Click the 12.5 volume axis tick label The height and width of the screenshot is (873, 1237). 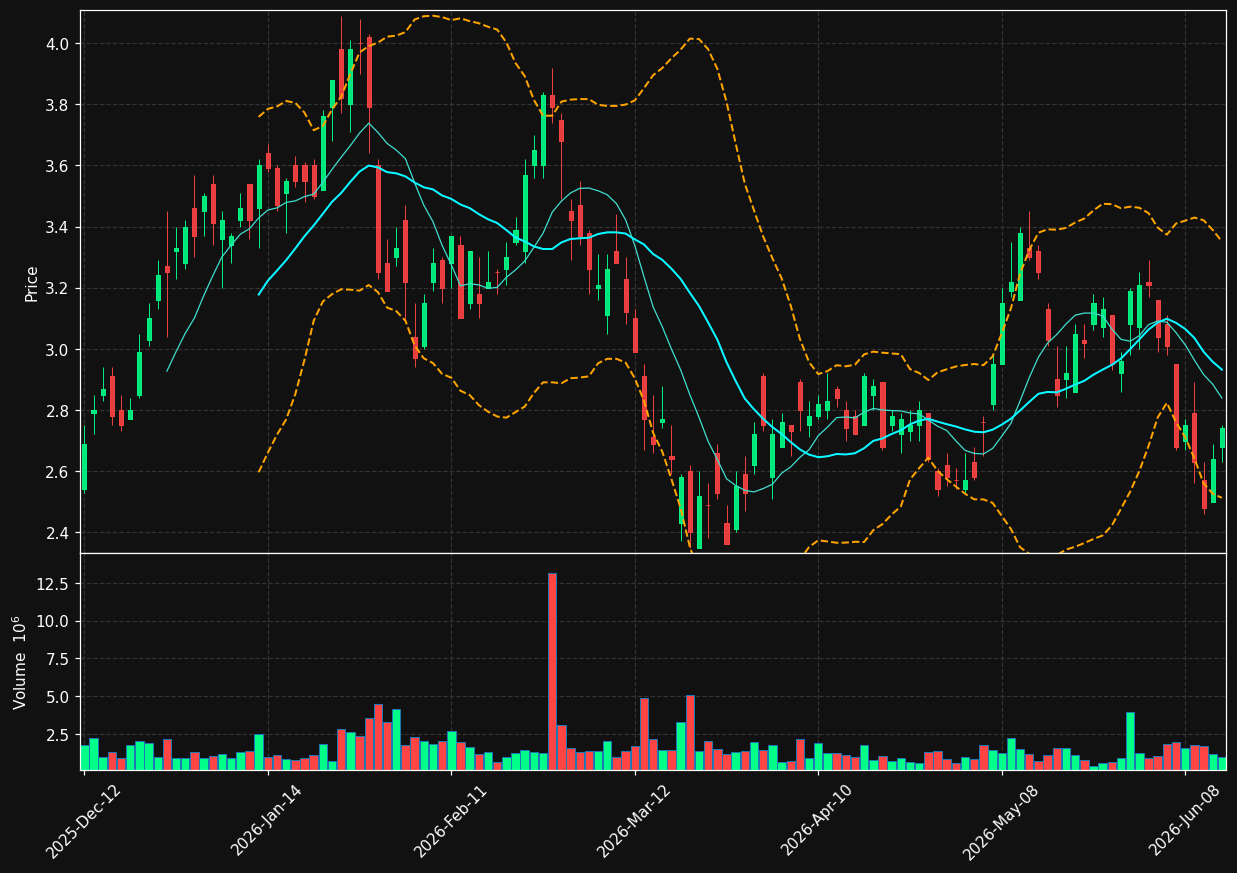[52, 584]
